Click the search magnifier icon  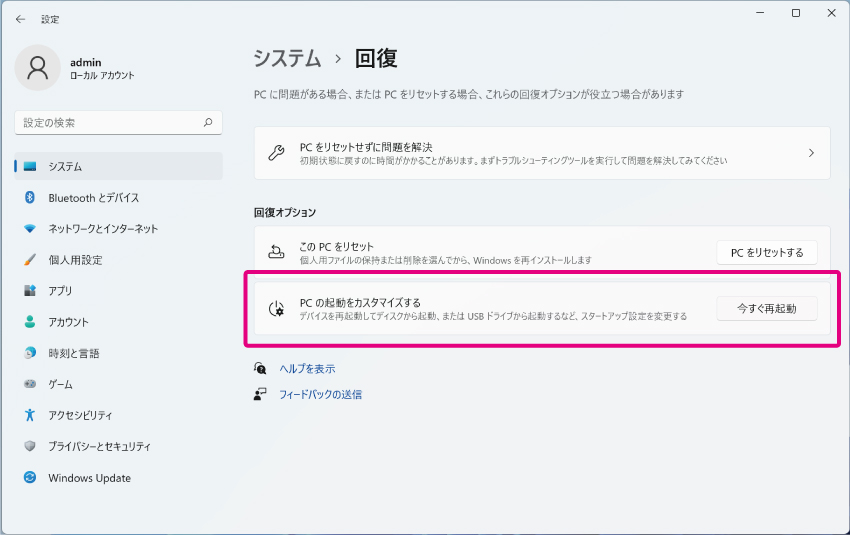[208, 123]
